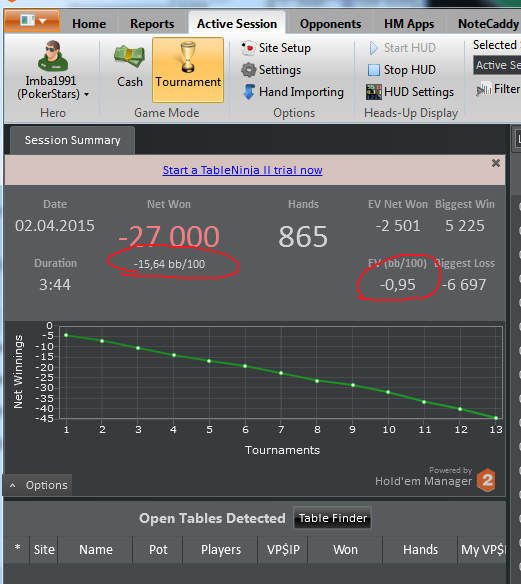Sort tables by Site column

point(44,550)
